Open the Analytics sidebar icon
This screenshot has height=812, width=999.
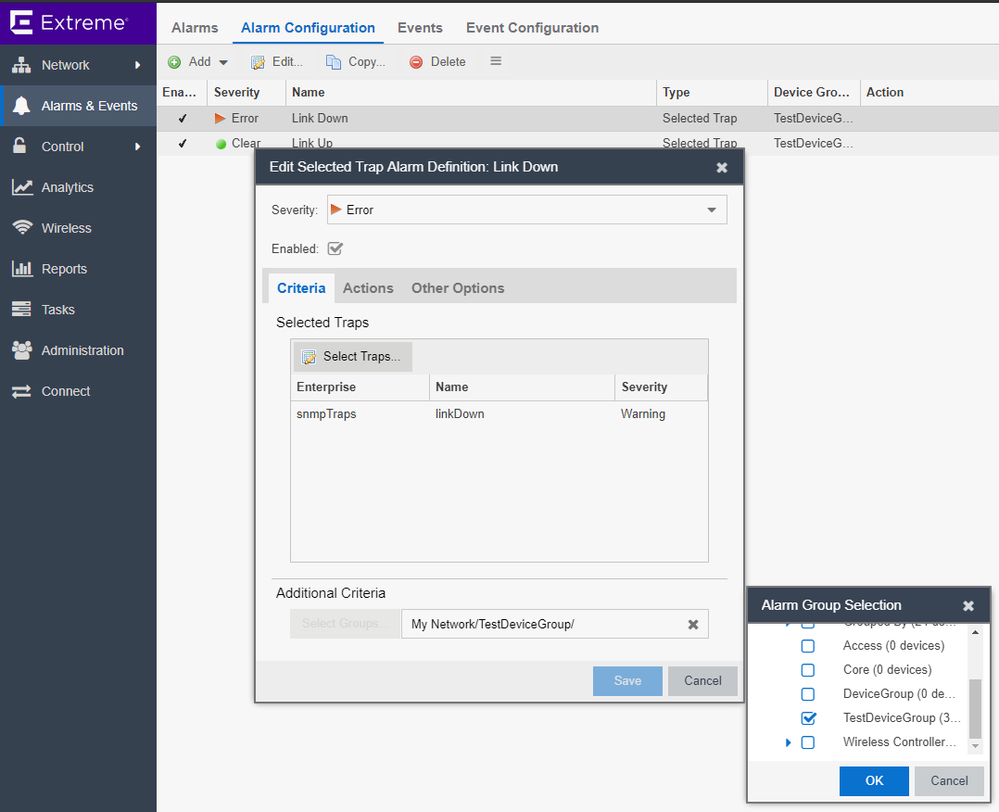[x=22, y=187]
